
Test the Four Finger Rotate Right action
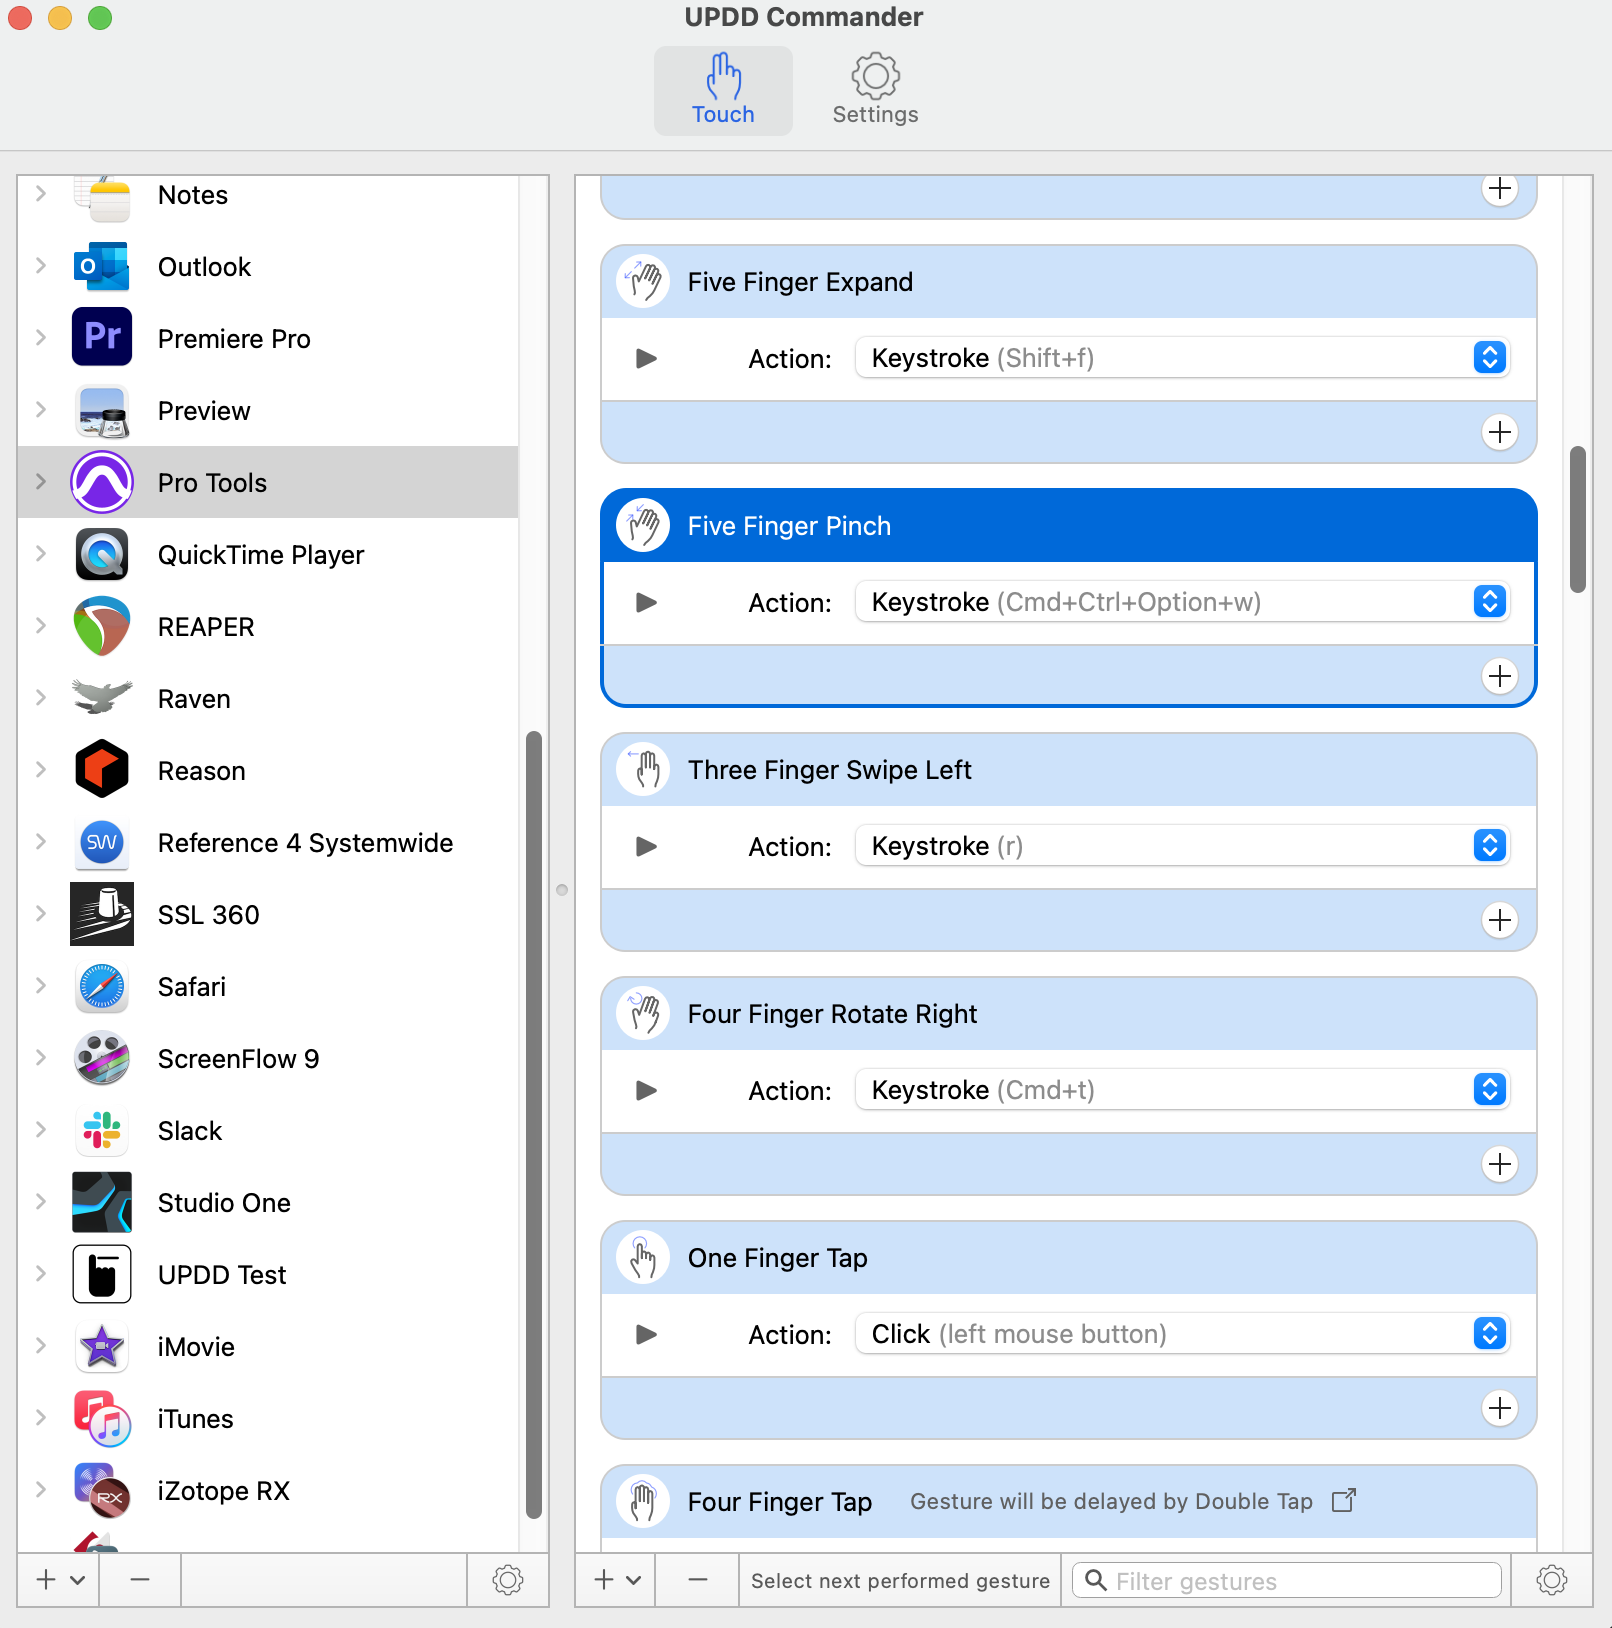click(x=647, y=1090)
